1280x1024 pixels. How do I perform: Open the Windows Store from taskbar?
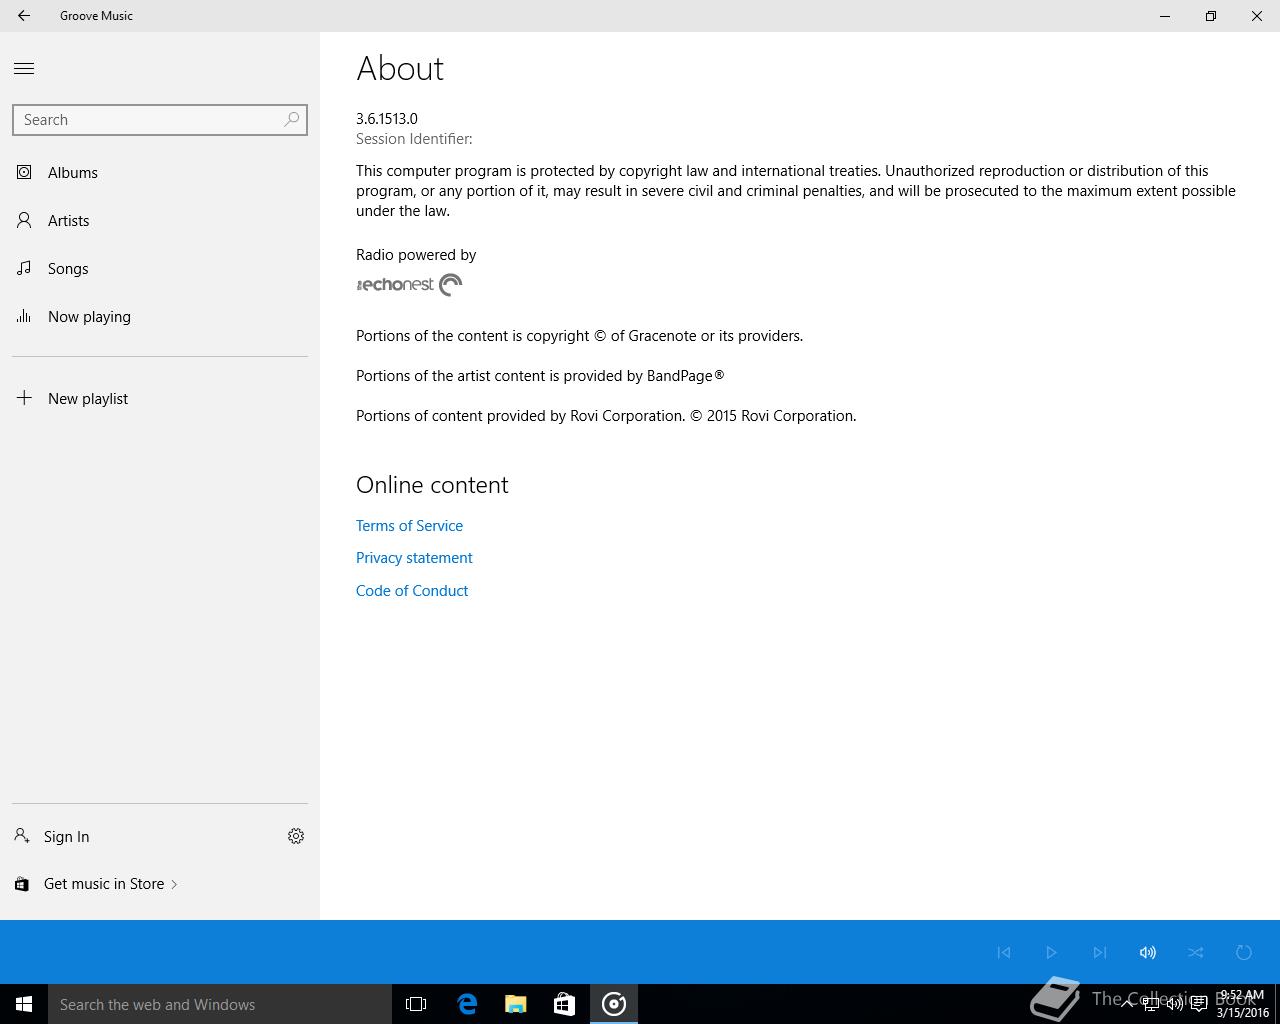[564, 1004]
